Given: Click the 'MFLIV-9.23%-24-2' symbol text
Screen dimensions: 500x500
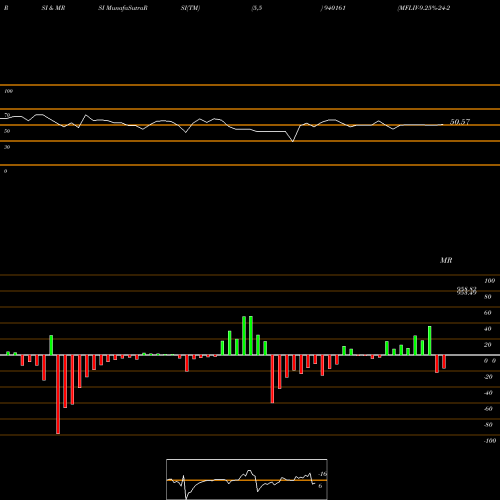Looking at the screenshot, I should [x=424, y=8].
